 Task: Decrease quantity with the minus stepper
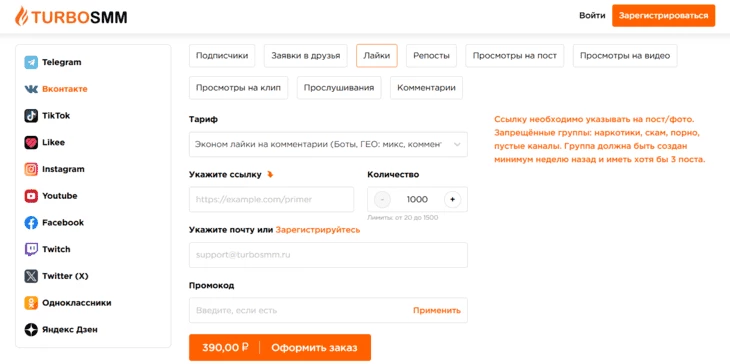[x=382, y=200]
